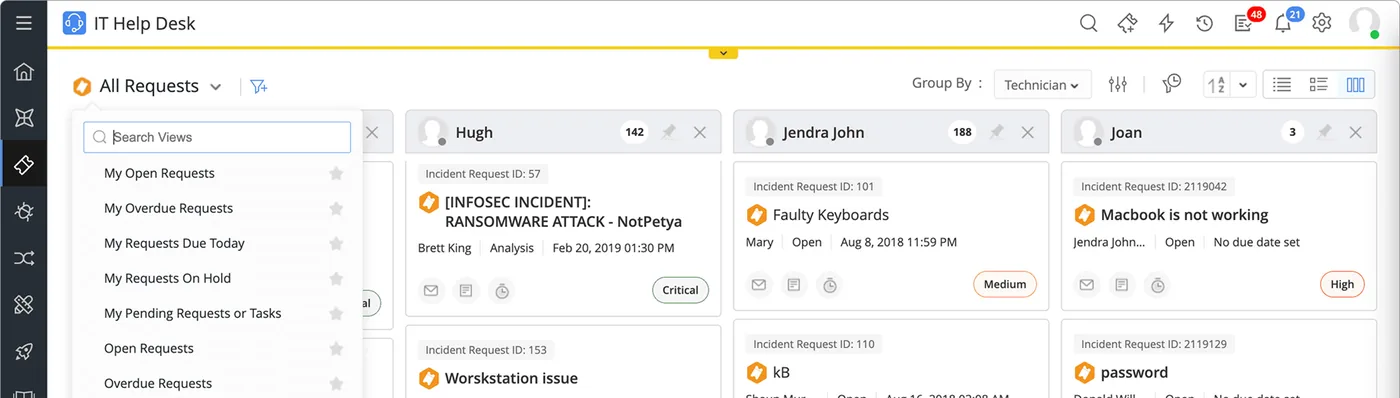Open the Worskstation issue request
The width and height of the screenshot is (1400, 398).
511,378
